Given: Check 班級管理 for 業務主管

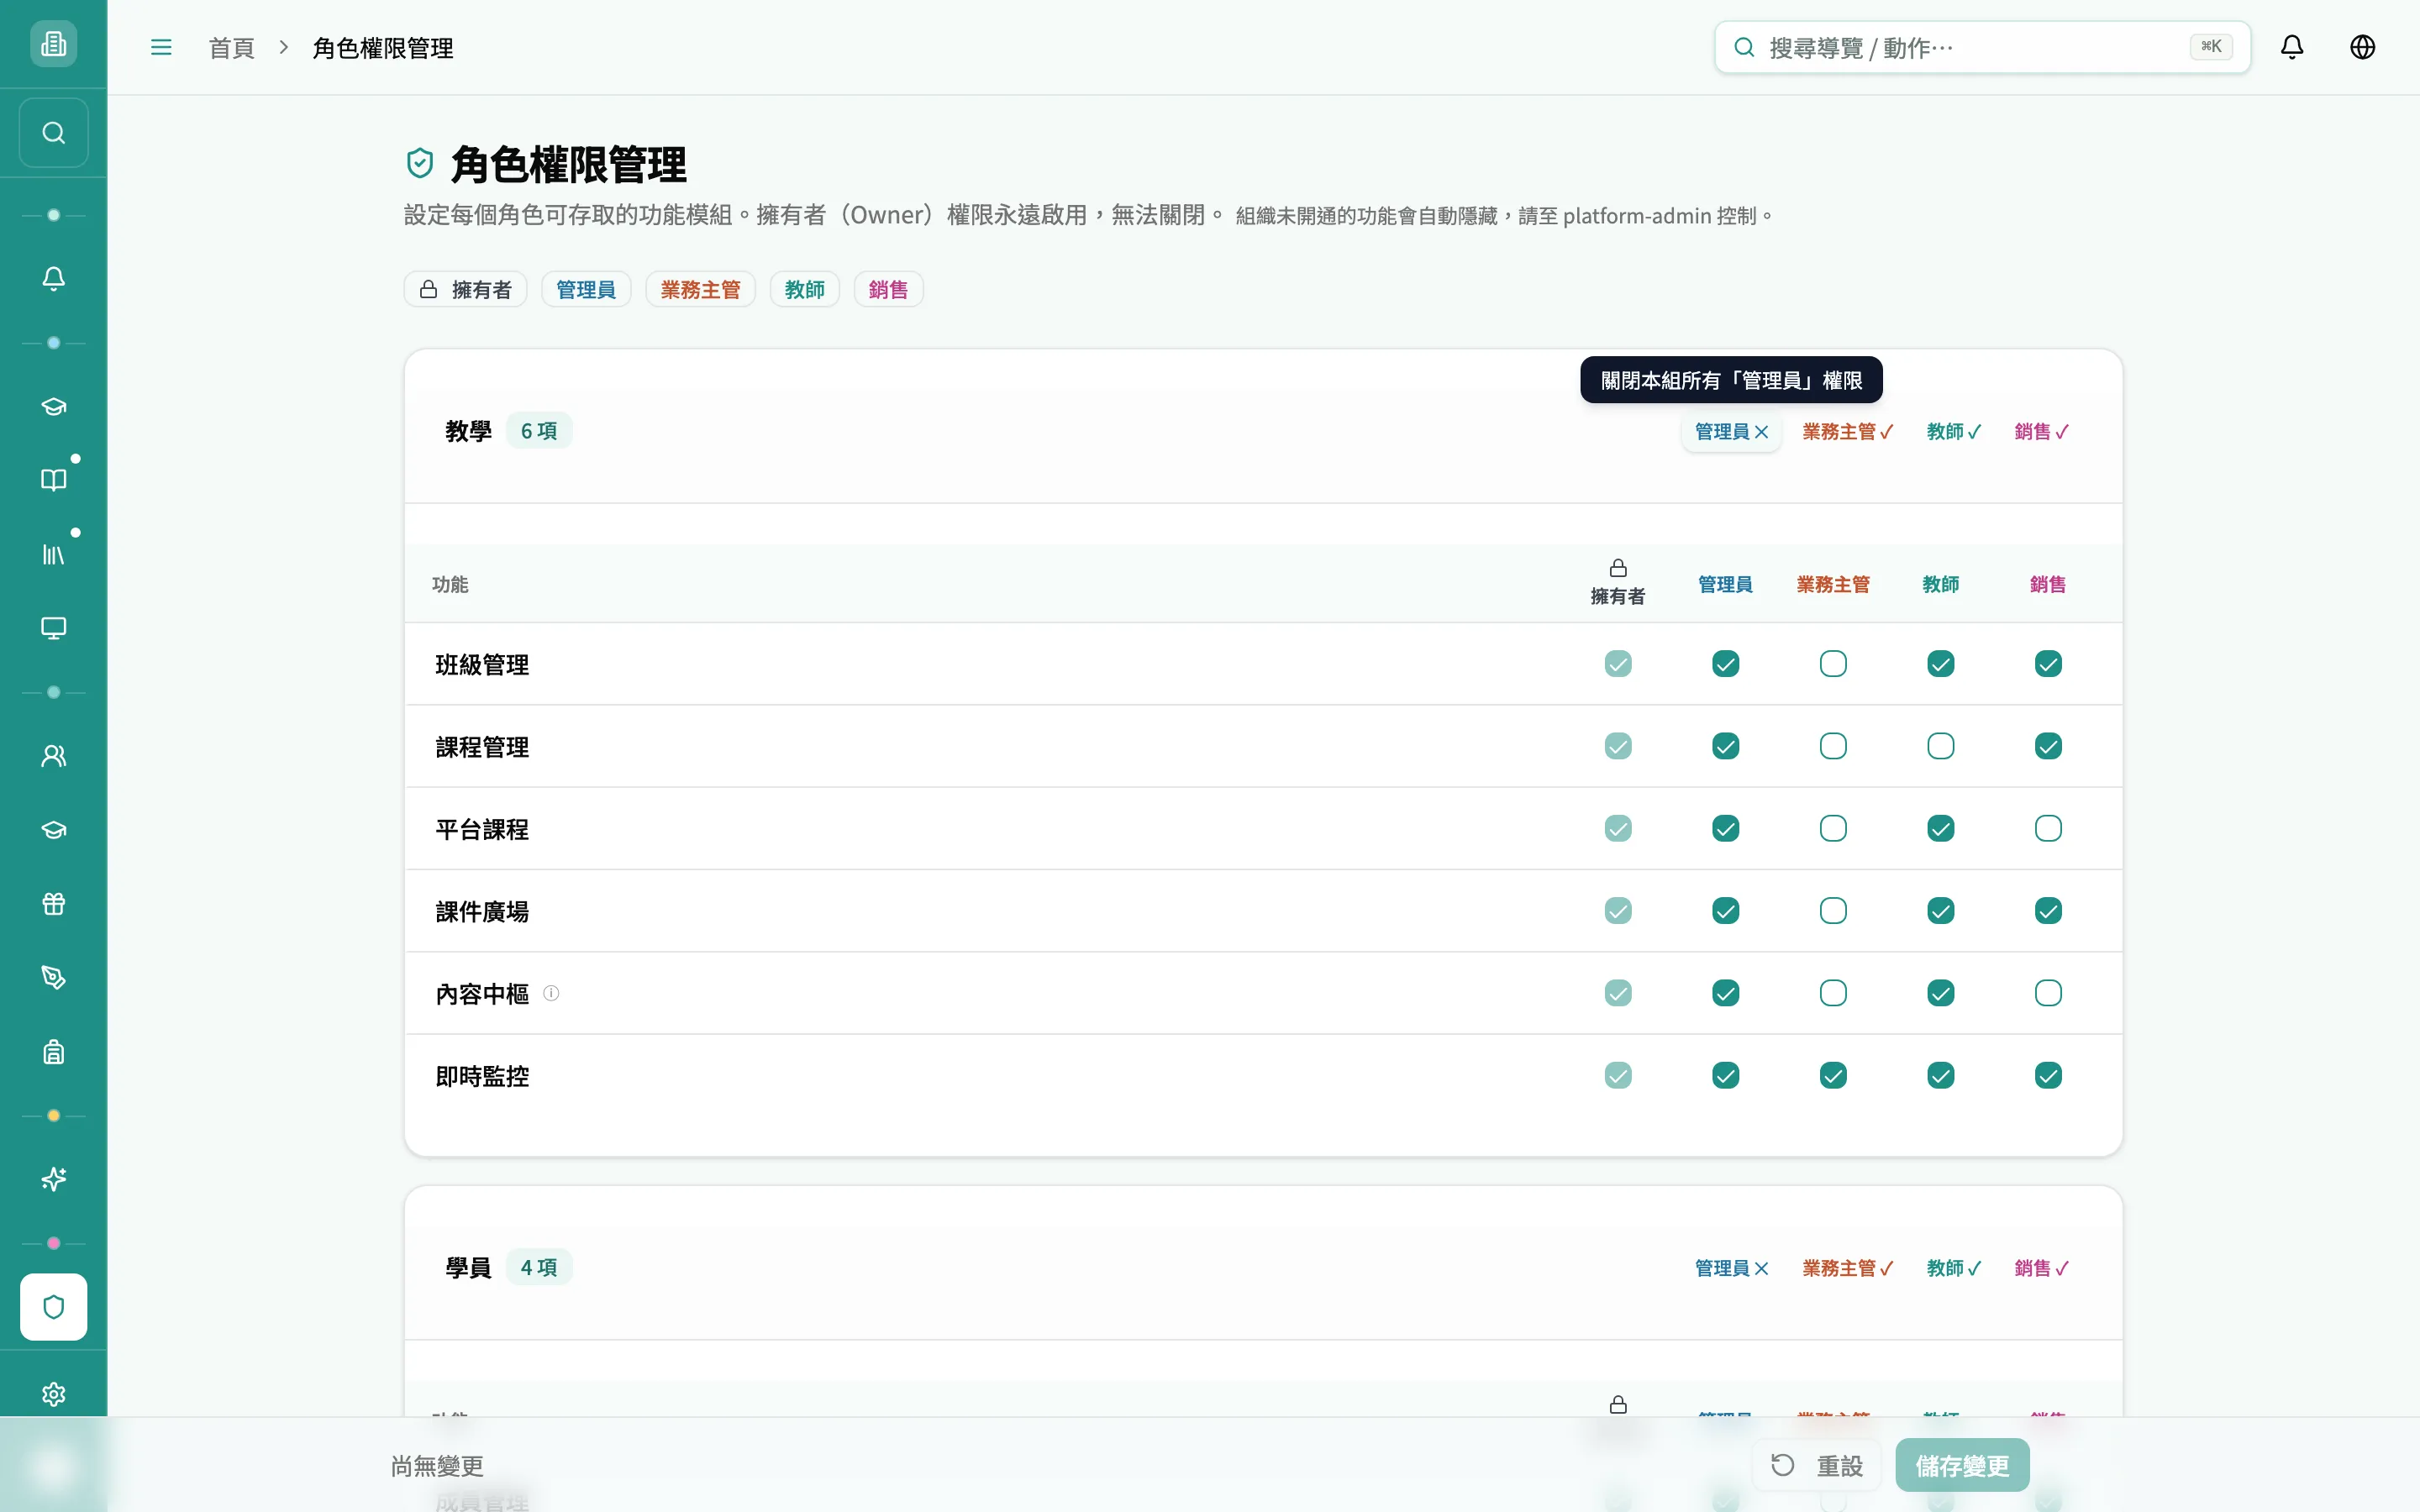Looking at the screenshot, I should pyautogui.click(x=1833, y=664).
